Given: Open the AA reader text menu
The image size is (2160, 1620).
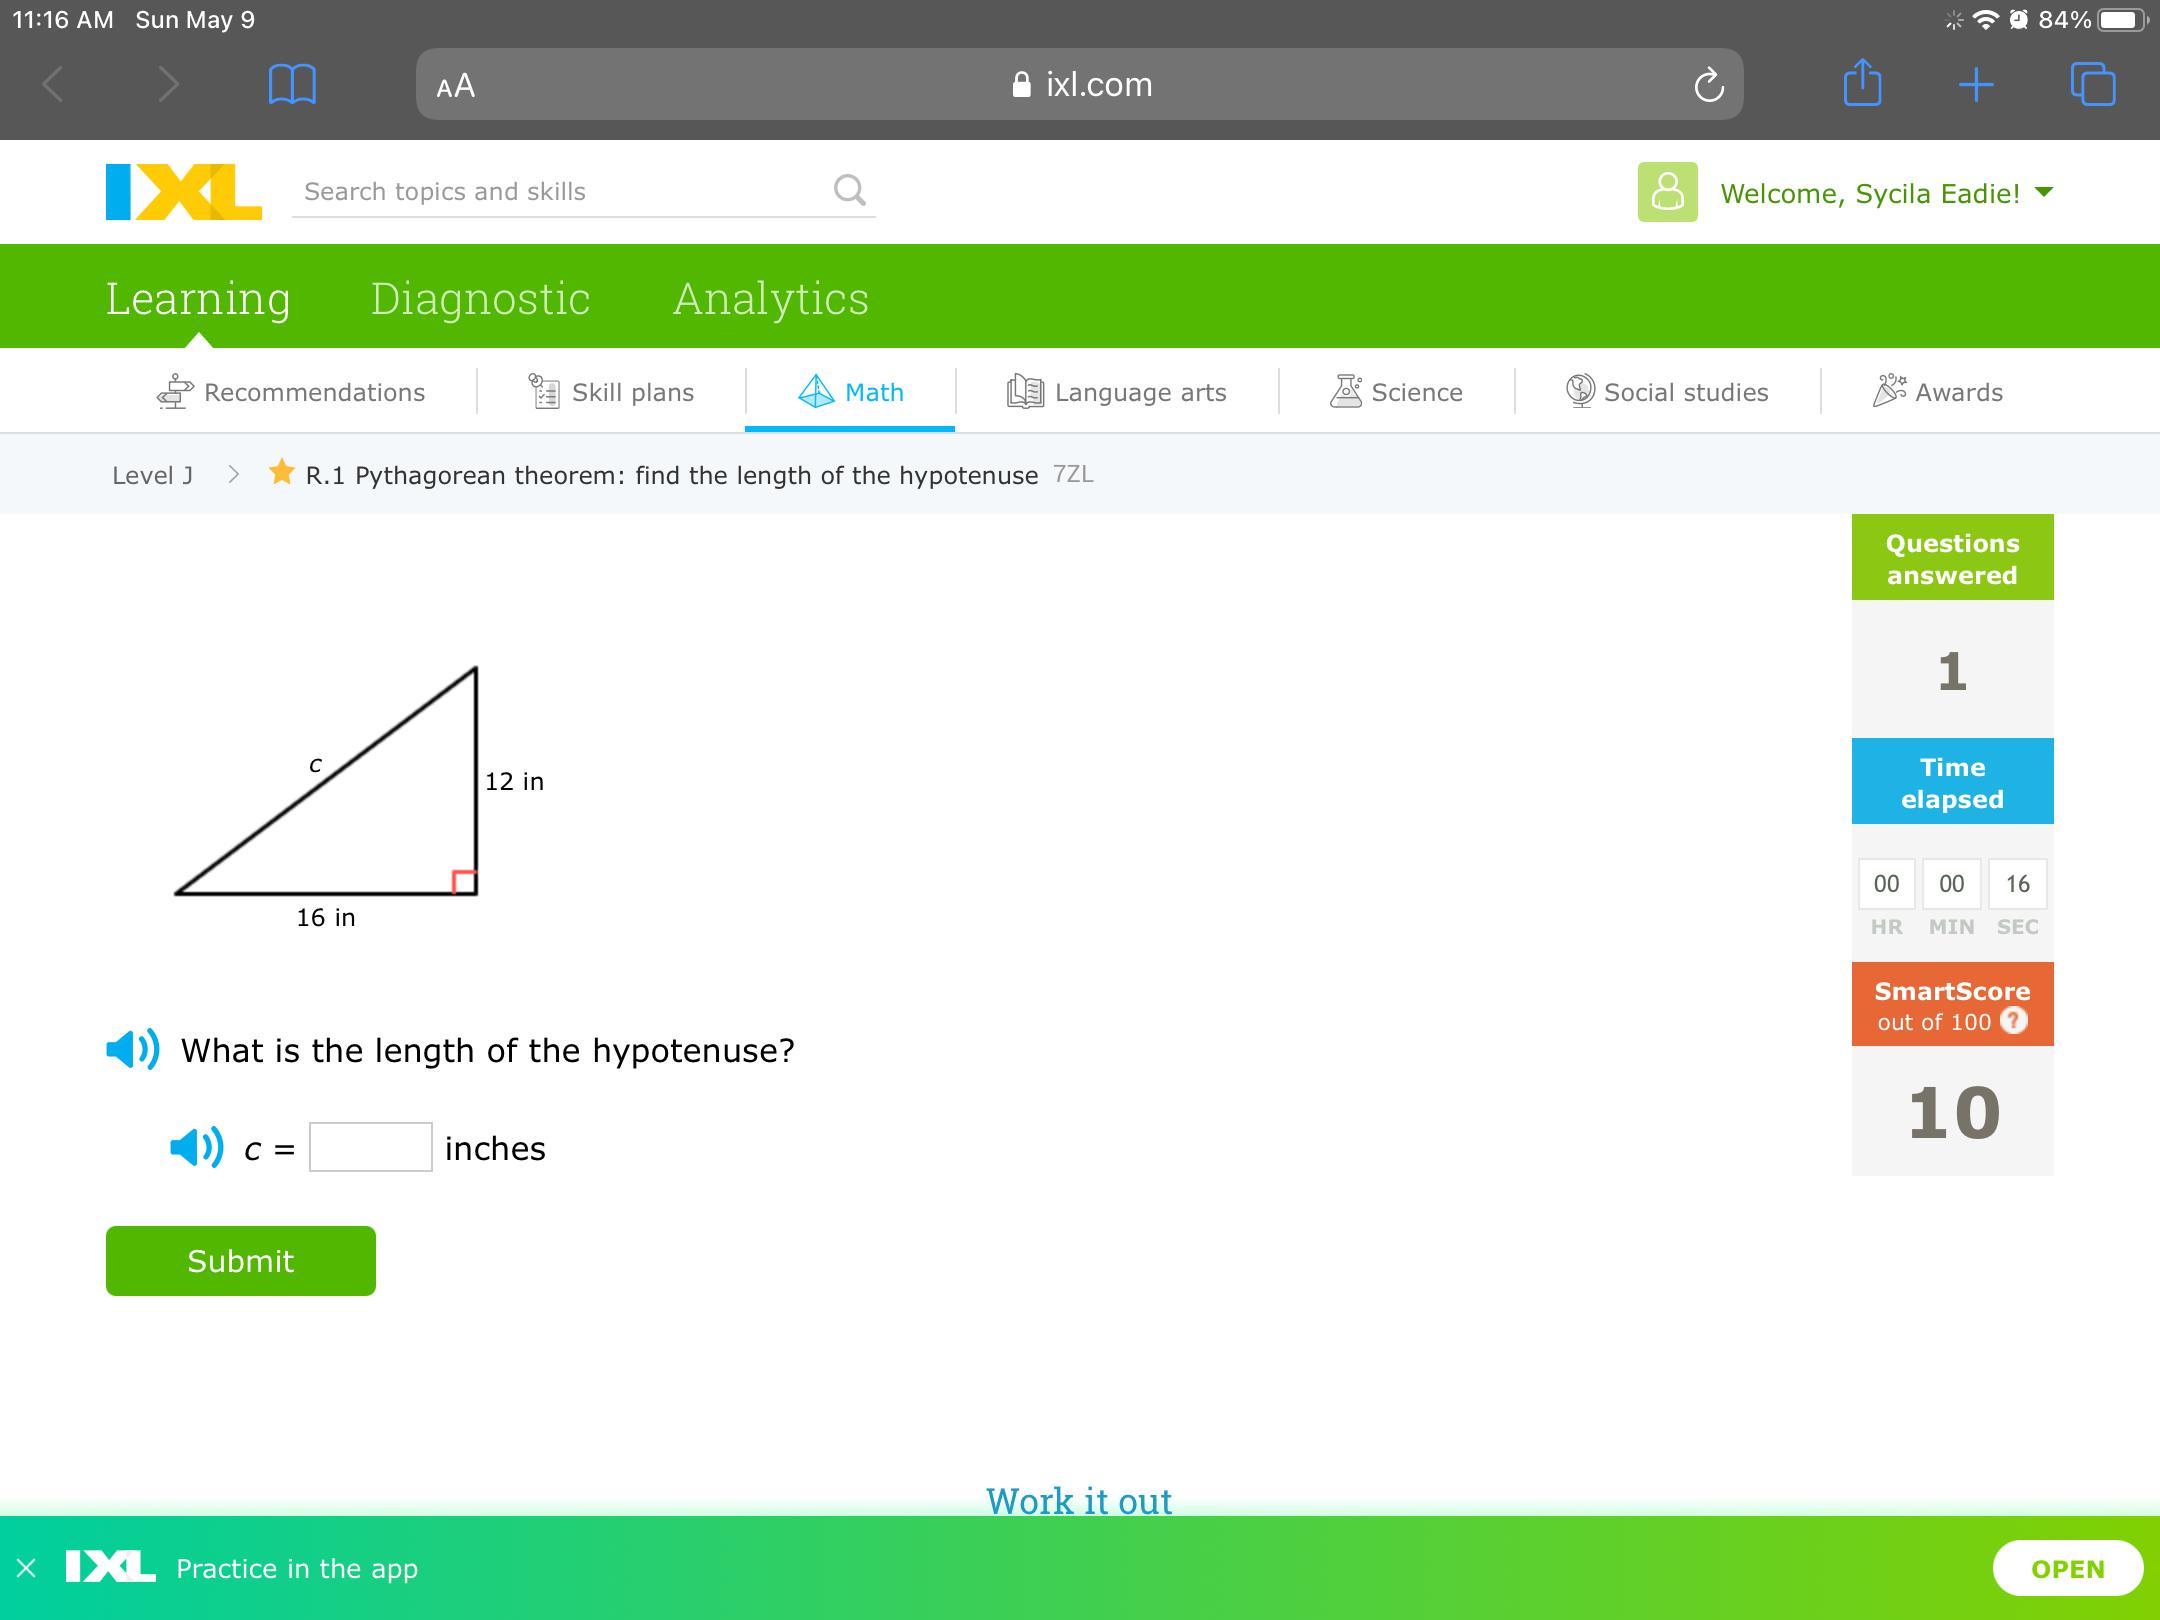Looking at the screenshot, I should 456,86.
